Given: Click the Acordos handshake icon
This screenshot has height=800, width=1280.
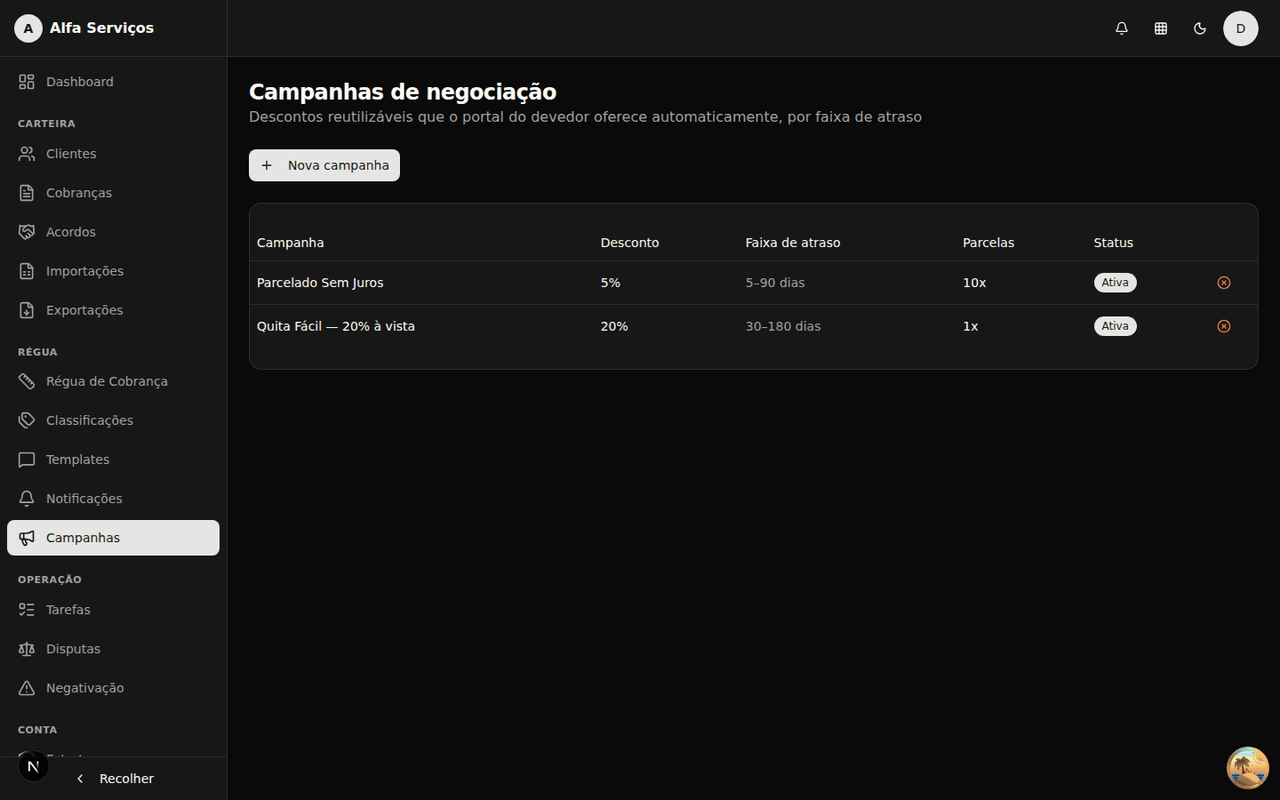Looking at the screenshot, I should point(27,232).
